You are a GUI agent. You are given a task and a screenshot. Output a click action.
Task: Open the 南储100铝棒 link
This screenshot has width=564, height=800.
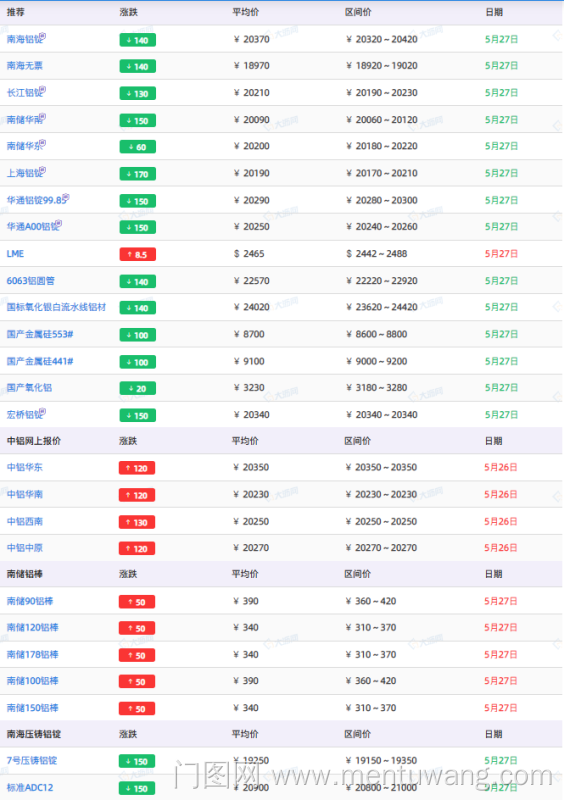tap(32, 681)
